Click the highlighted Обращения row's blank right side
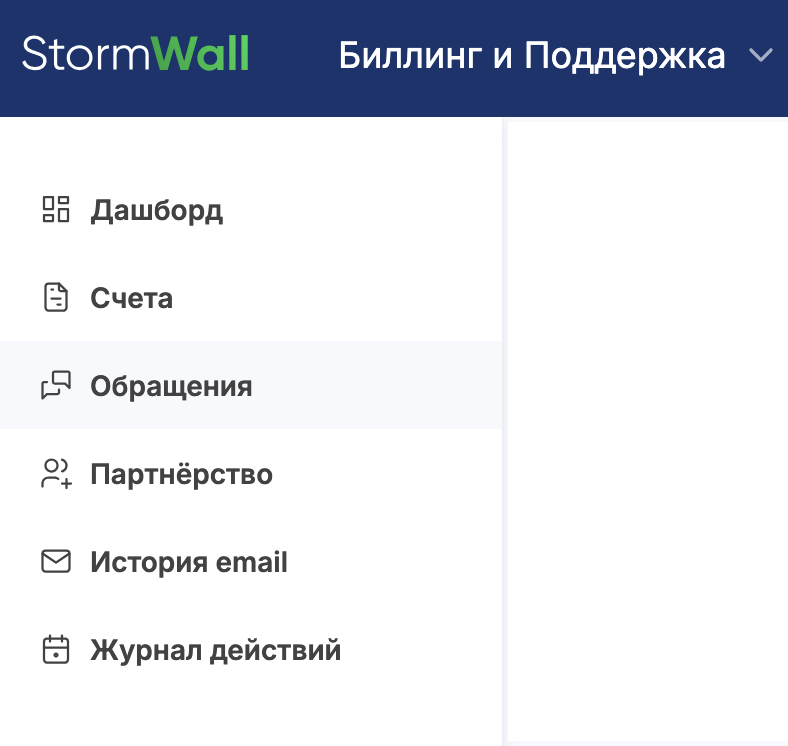 click(400, 386)
